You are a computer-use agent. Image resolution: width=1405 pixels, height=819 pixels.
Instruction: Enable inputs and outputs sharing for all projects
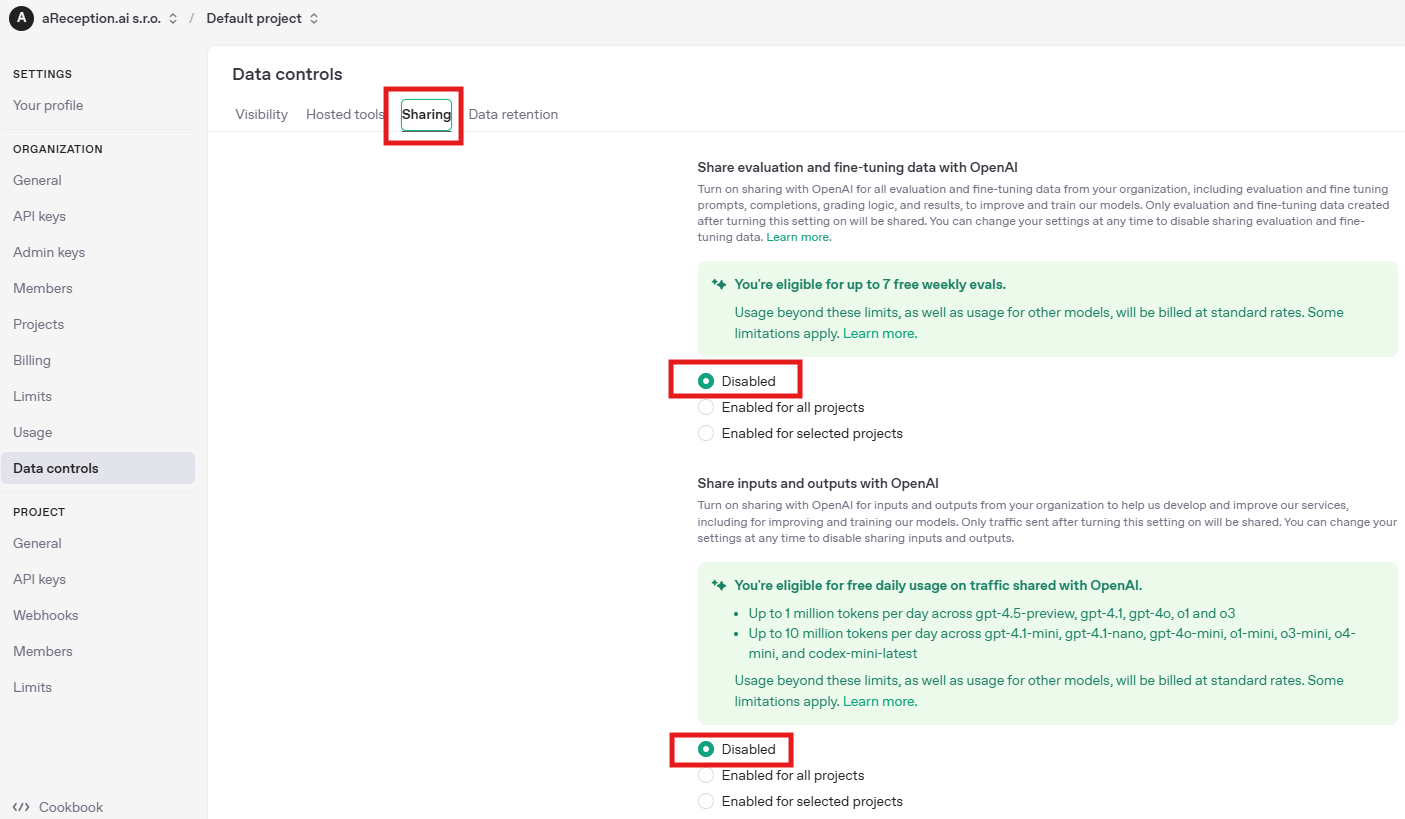707,775
